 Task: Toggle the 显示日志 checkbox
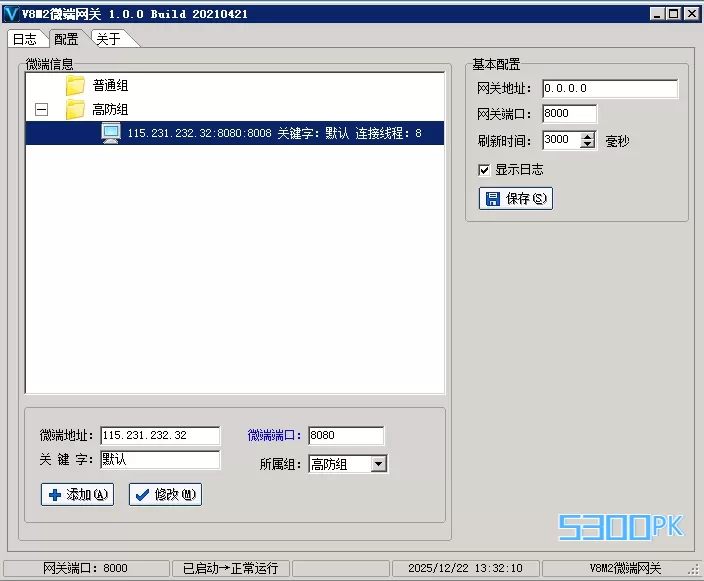coord(484,170)
